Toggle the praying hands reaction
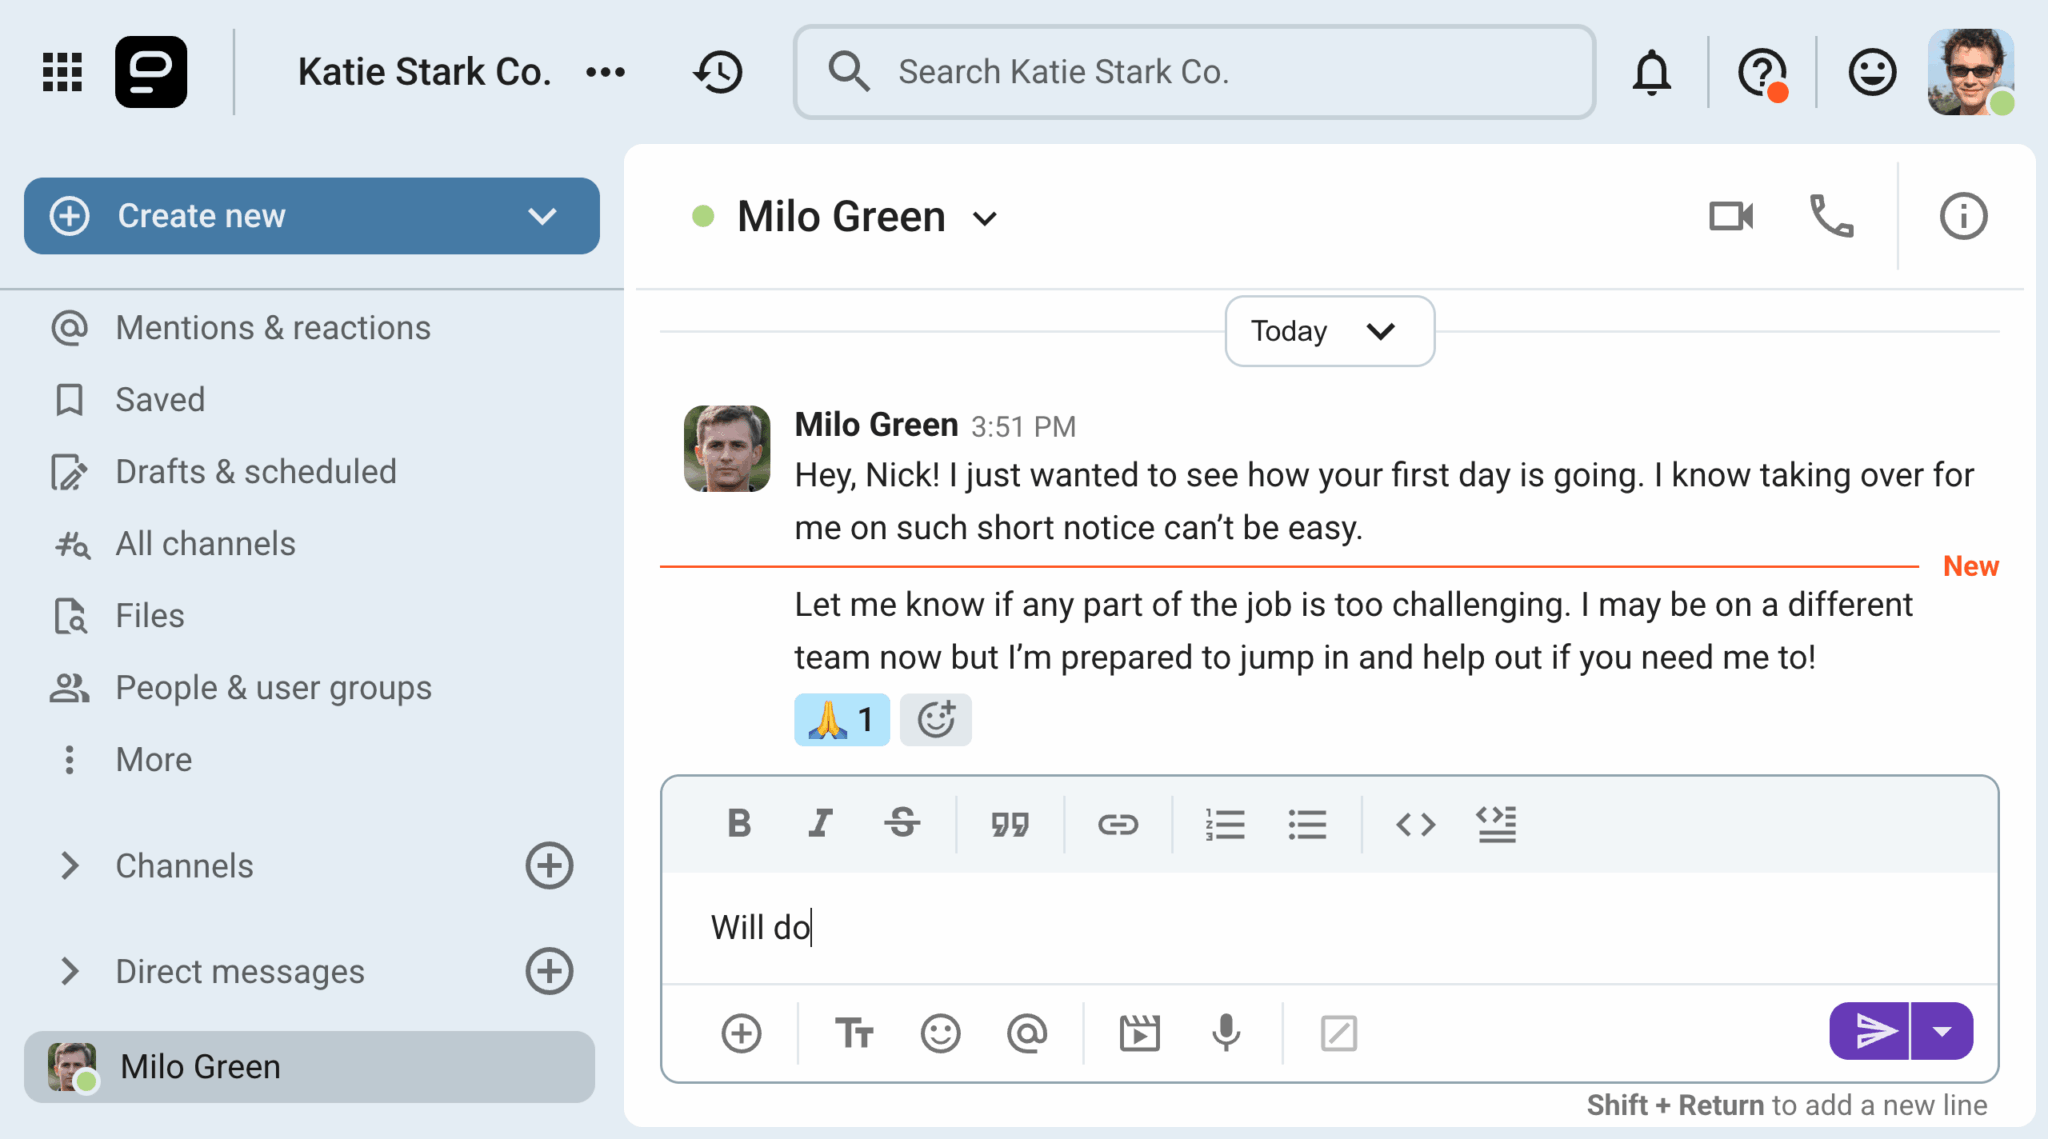Viewport: 2048px width, 1139px height. click(x=841, y=719)
